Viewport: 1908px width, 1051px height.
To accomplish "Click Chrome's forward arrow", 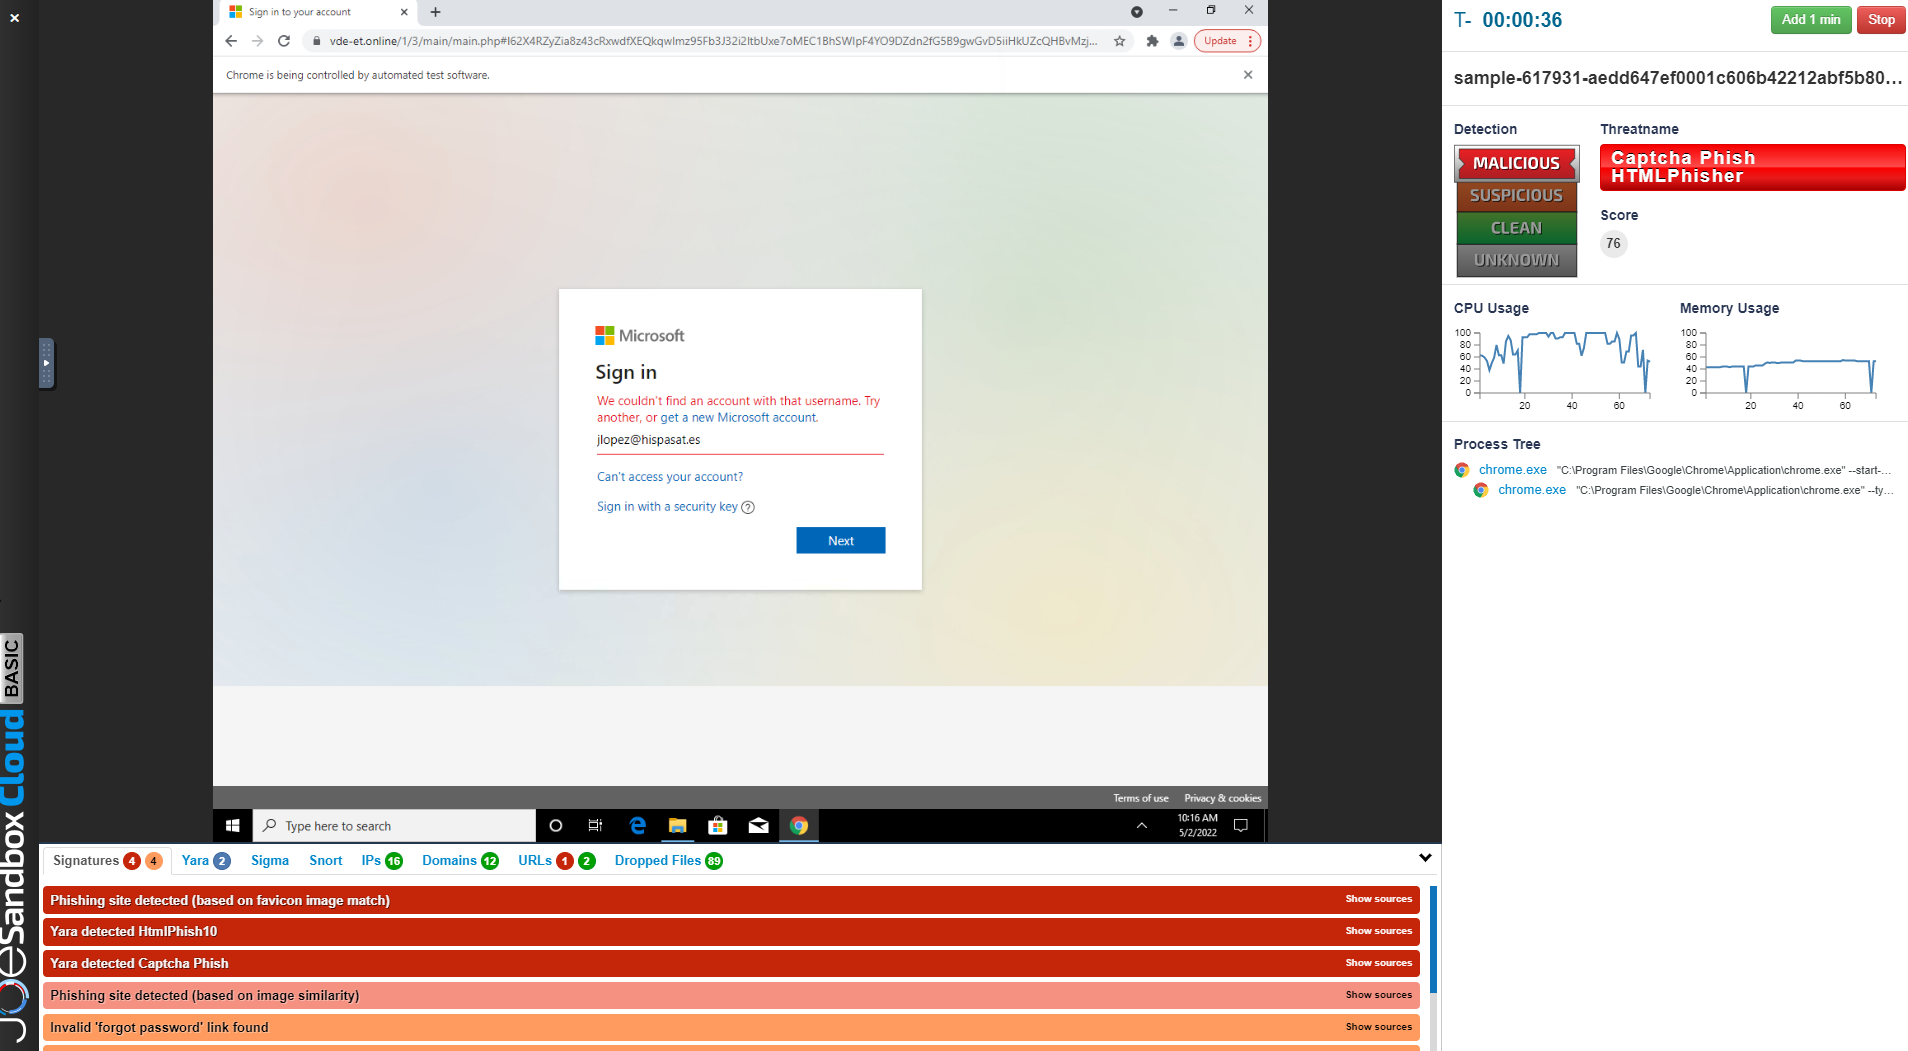I will (257, 41).
